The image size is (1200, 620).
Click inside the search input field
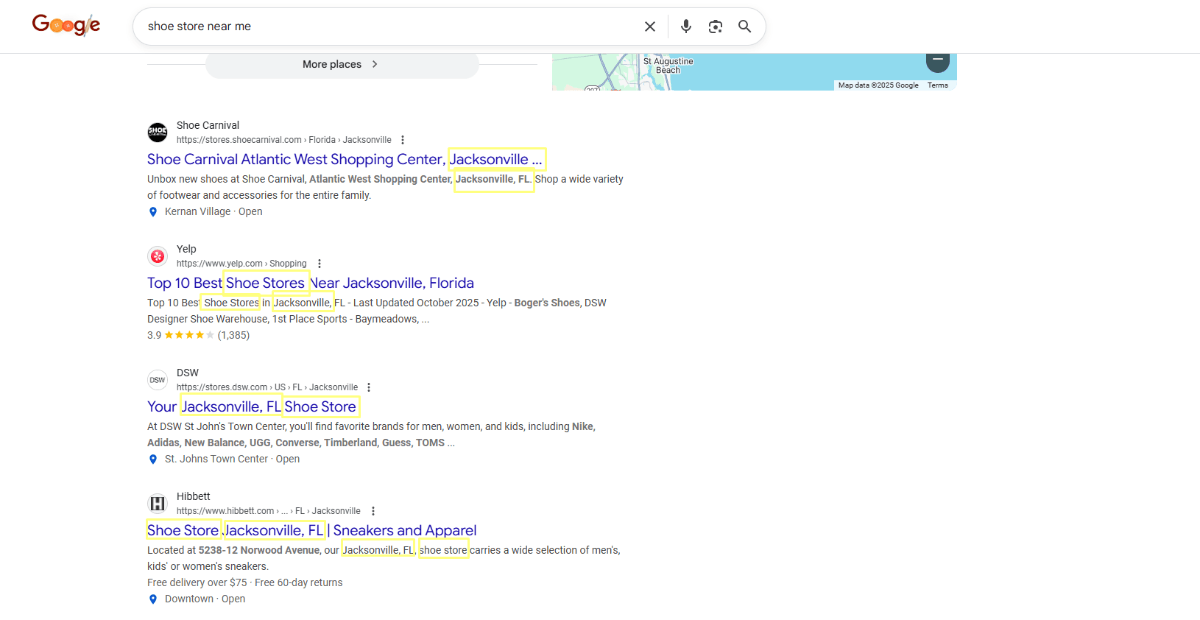pyautogui.click(x=400, y=26)
